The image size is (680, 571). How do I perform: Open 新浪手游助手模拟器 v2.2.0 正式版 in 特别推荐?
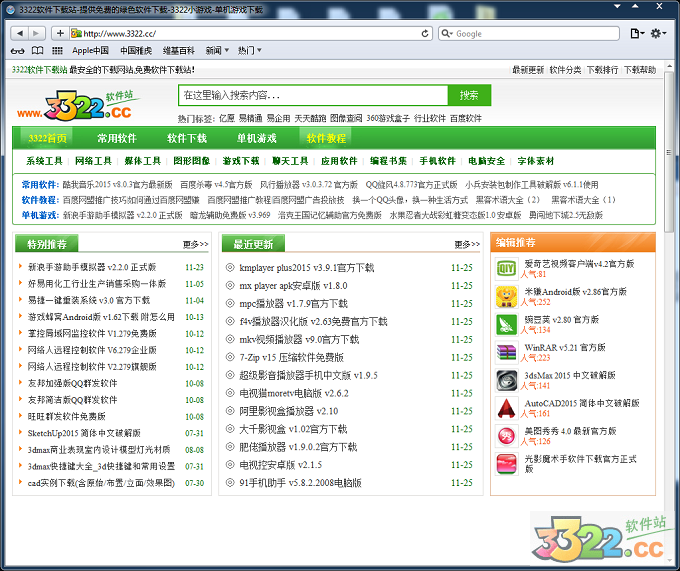(92, 267)
